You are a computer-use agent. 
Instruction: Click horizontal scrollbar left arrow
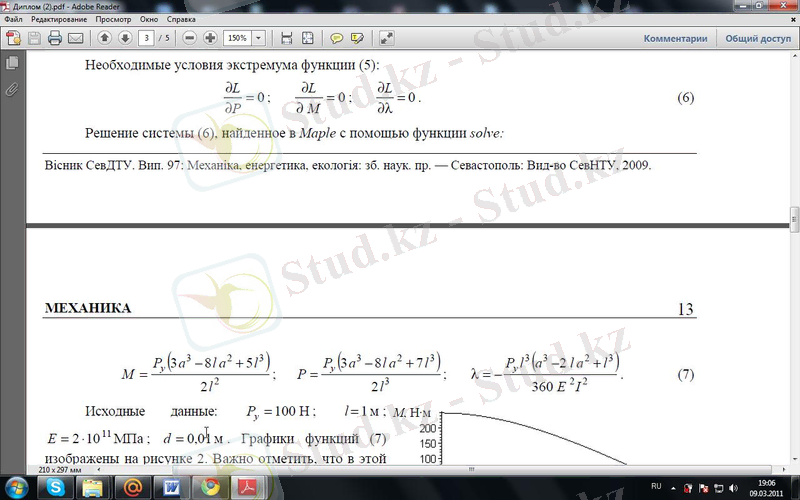[x=98, y=469]
